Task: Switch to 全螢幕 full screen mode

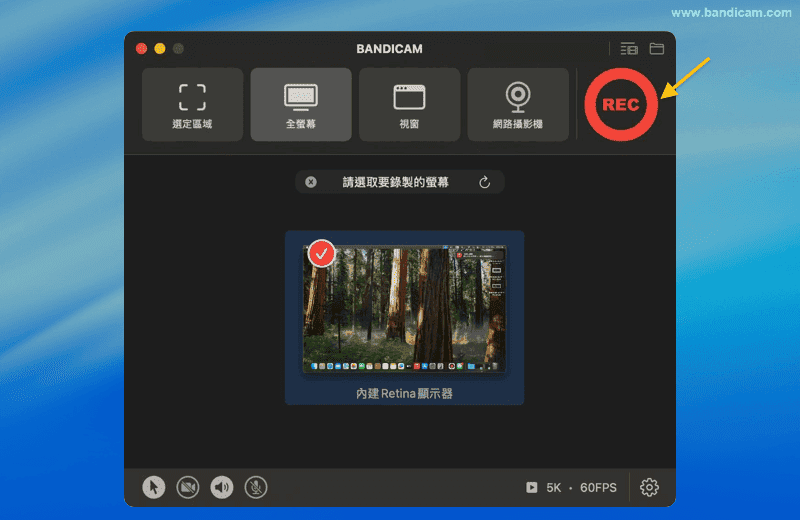Action: (301, 105)
